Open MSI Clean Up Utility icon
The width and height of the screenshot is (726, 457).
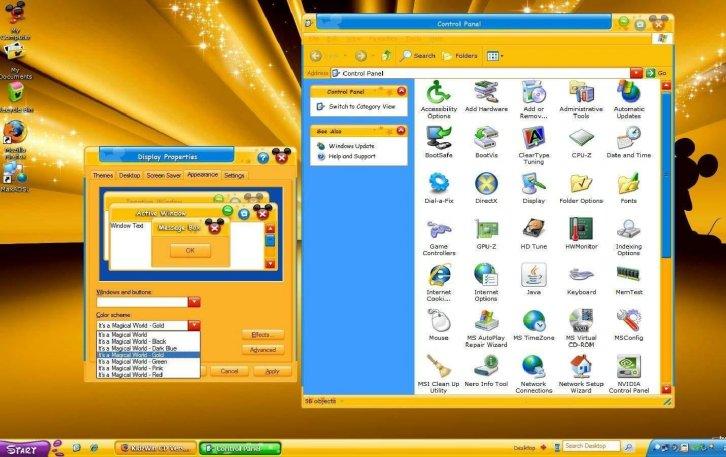(x=438, y=374)
